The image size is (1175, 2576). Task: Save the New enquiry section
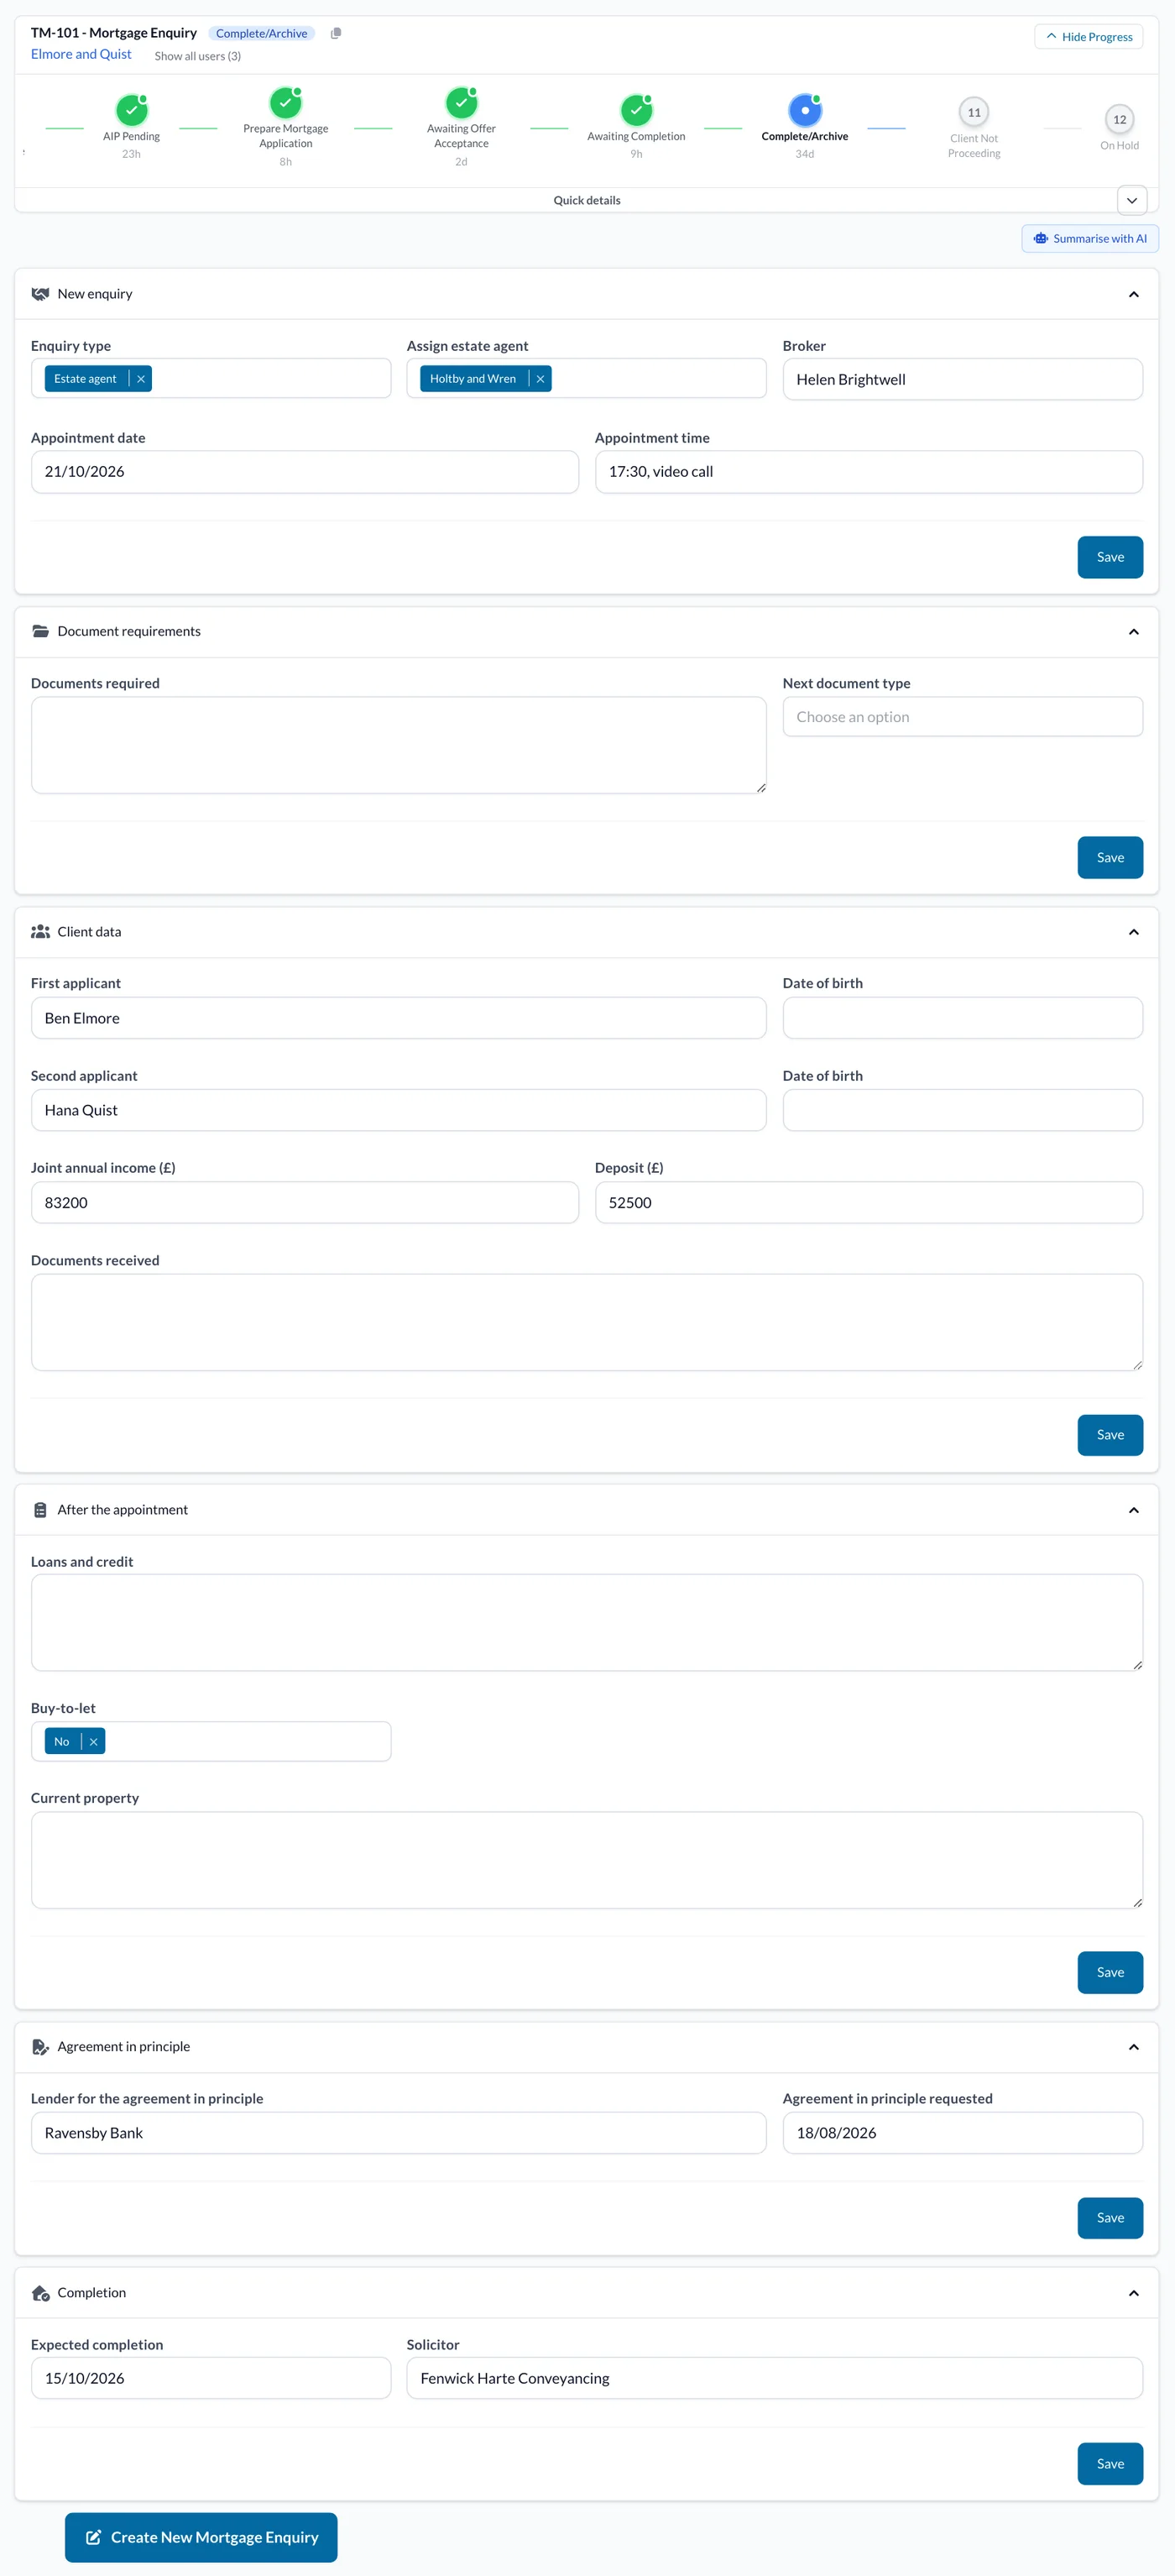coord(1110,557)
